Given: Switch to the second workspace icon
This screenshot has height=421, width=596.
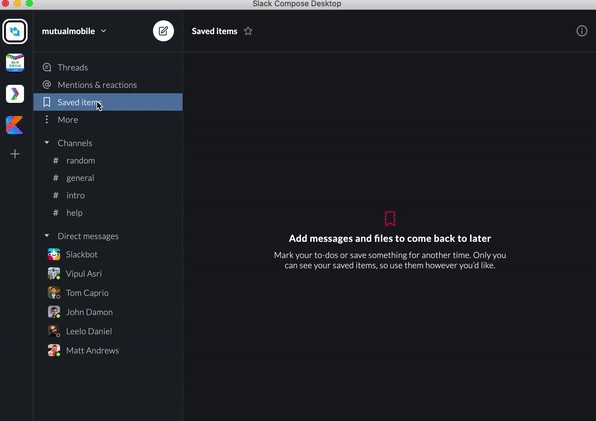Looking at the screenshot, I should pos(15,63).
